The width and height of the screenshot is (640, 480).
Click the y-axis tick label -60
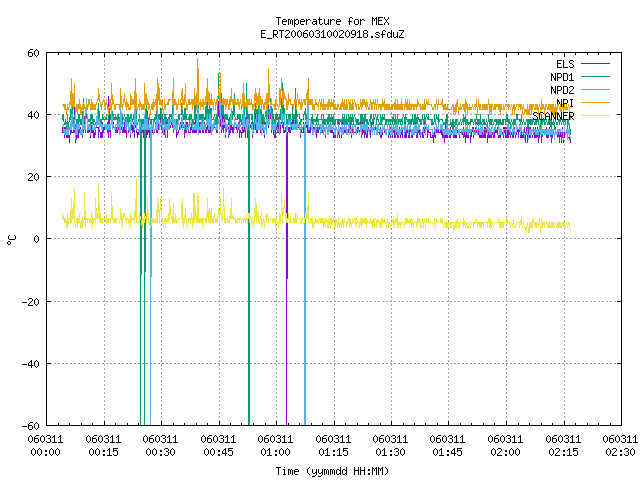click(x=31, y=426)
